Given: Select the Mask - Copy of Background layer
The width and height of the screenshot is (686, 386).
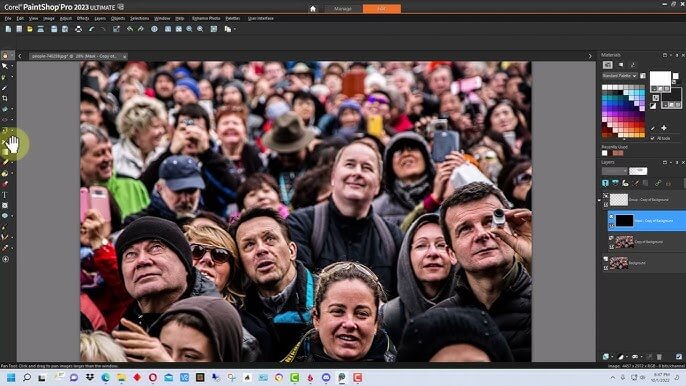Looking at the screenshot, I should pyautogui.click(x=647, y=221).
